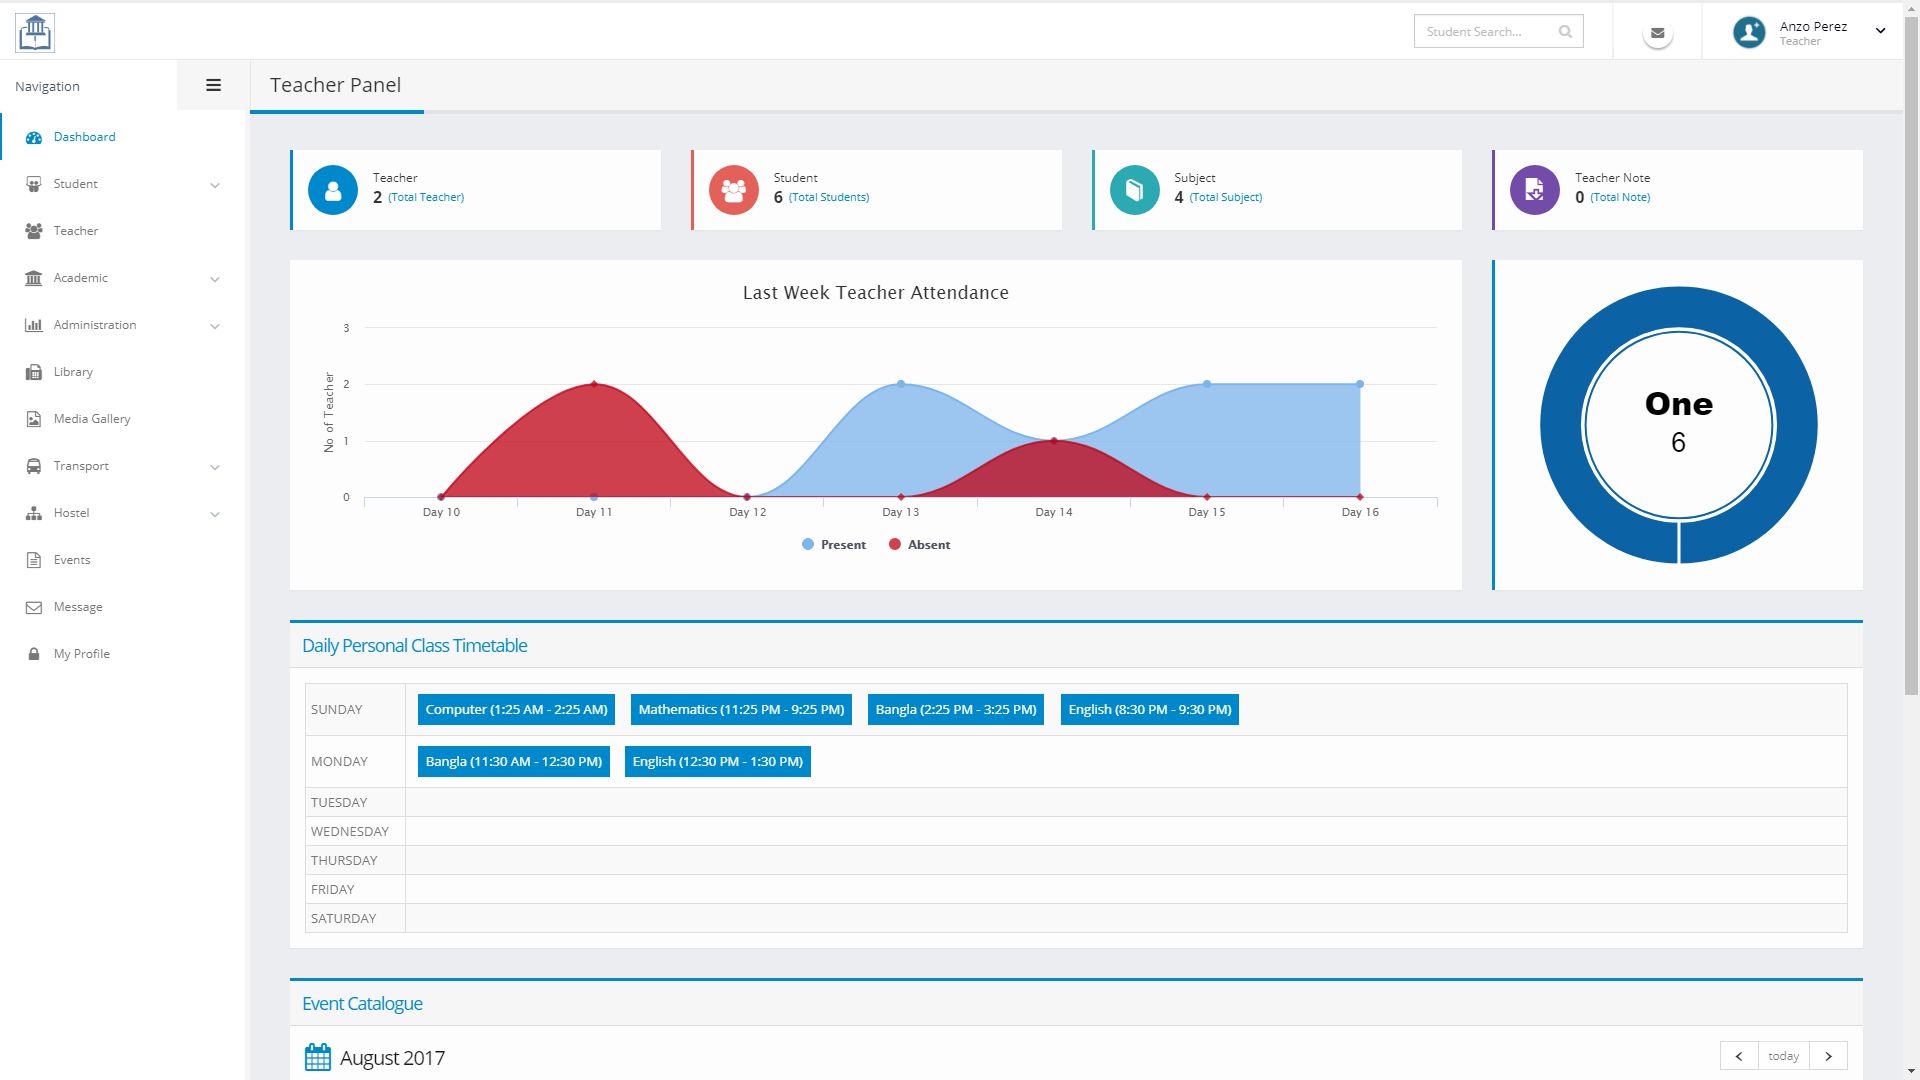
Task: Open the mail envelope notification icon
Action: coord(1657,33)
